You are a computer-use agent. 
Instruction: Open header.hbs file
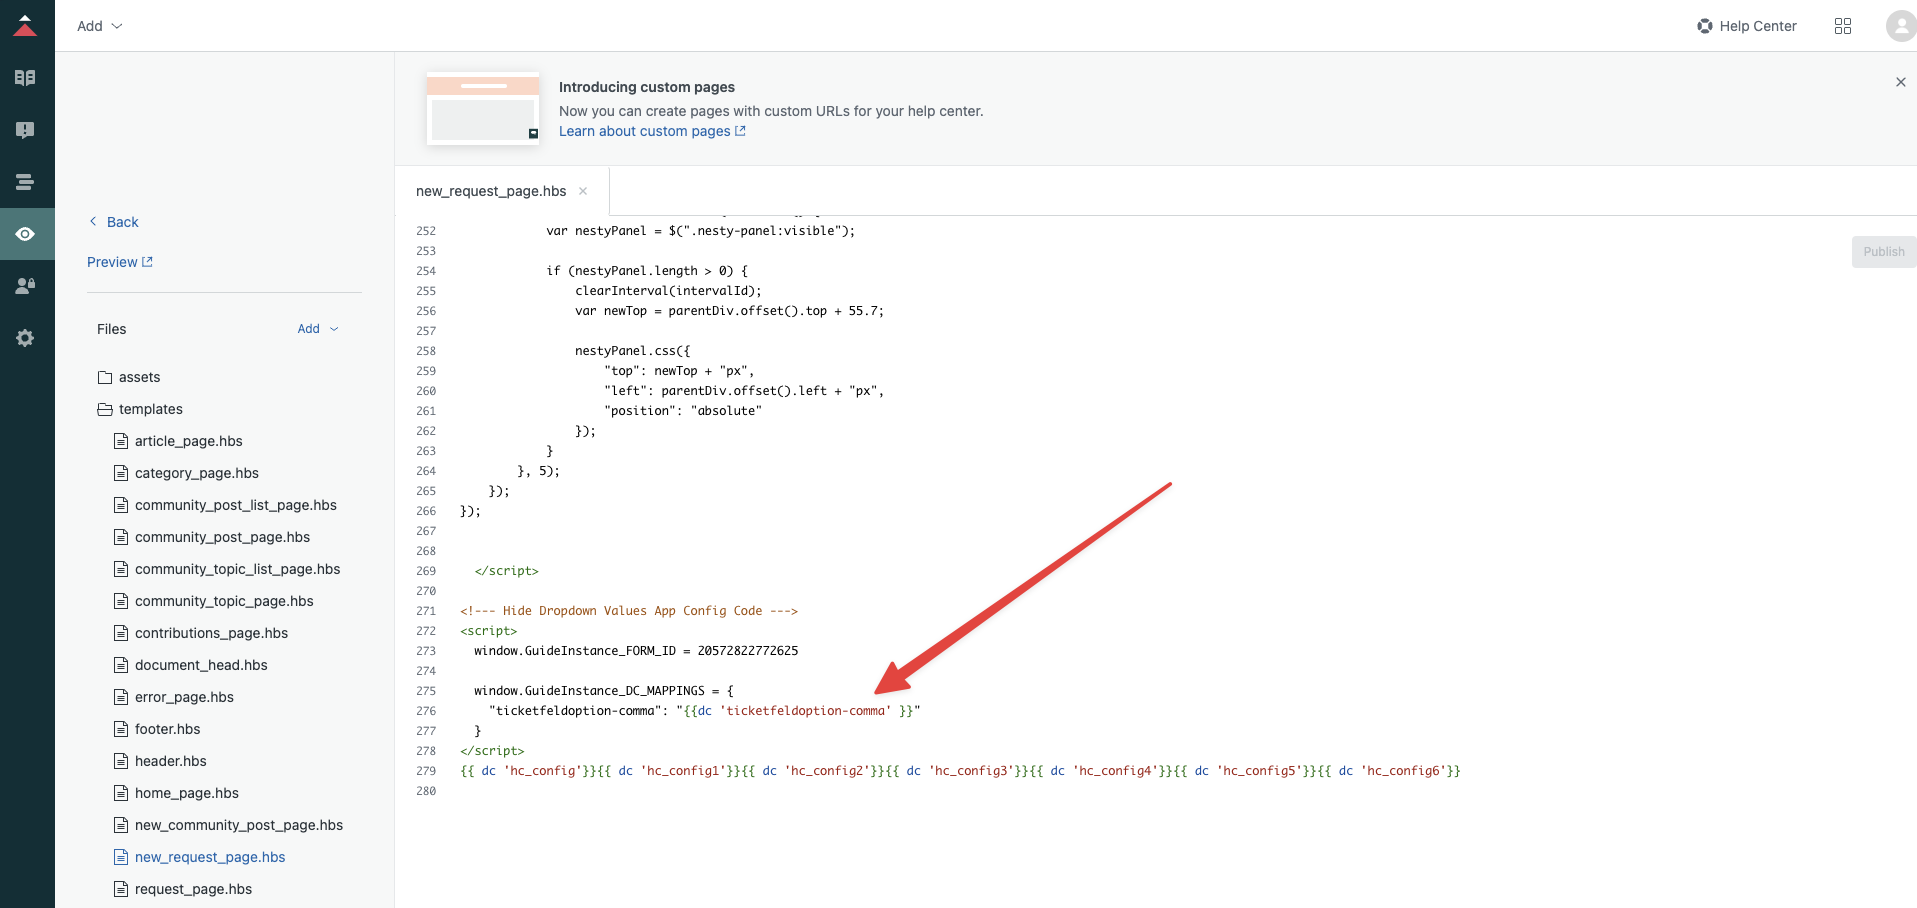[x=160, y=761]
